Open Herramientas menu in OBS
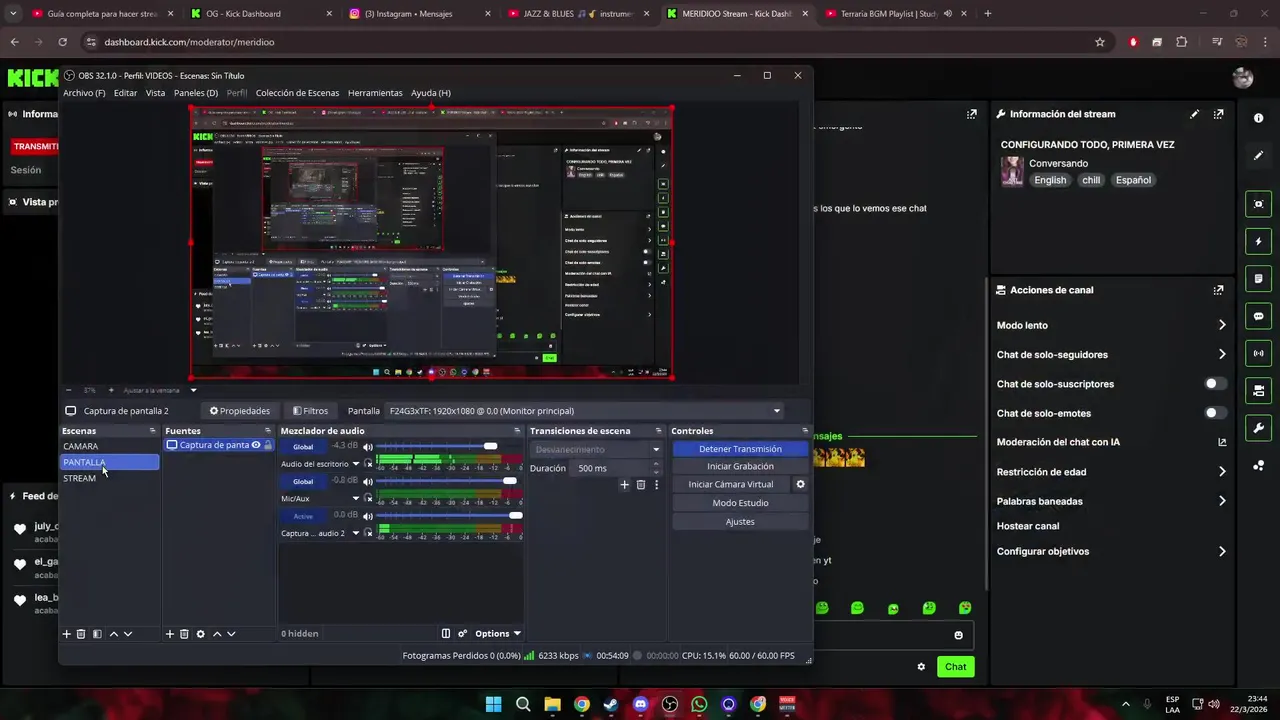The width and height of the screenshot is (1280, 720). tap(375, 93)
